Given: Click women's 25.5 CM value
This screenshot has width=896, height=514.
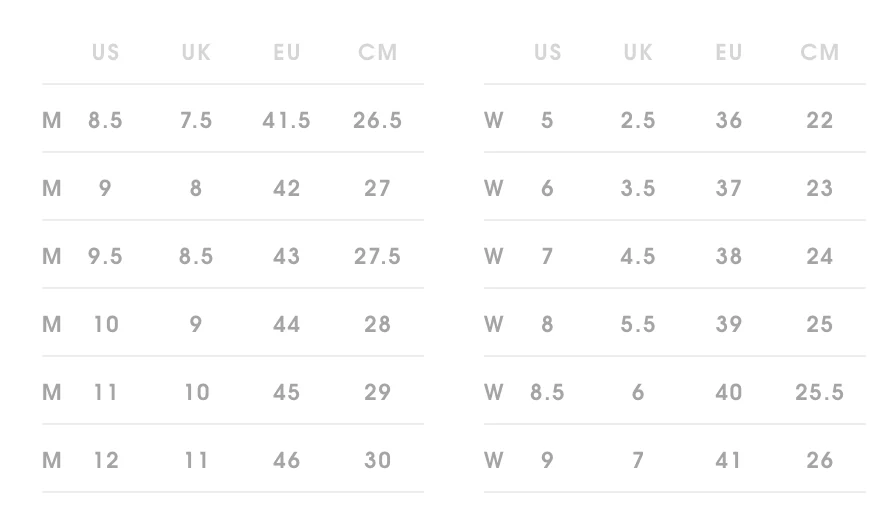Looking at the screenshot, I should coord(820,392).
